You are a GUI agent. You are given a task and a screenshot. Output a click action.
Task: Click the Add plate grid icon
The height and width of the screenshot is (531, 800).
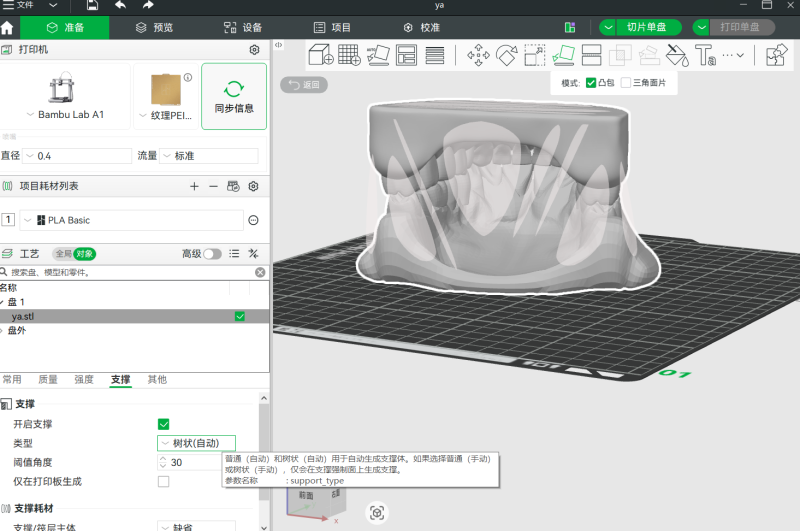pos(349,55)
